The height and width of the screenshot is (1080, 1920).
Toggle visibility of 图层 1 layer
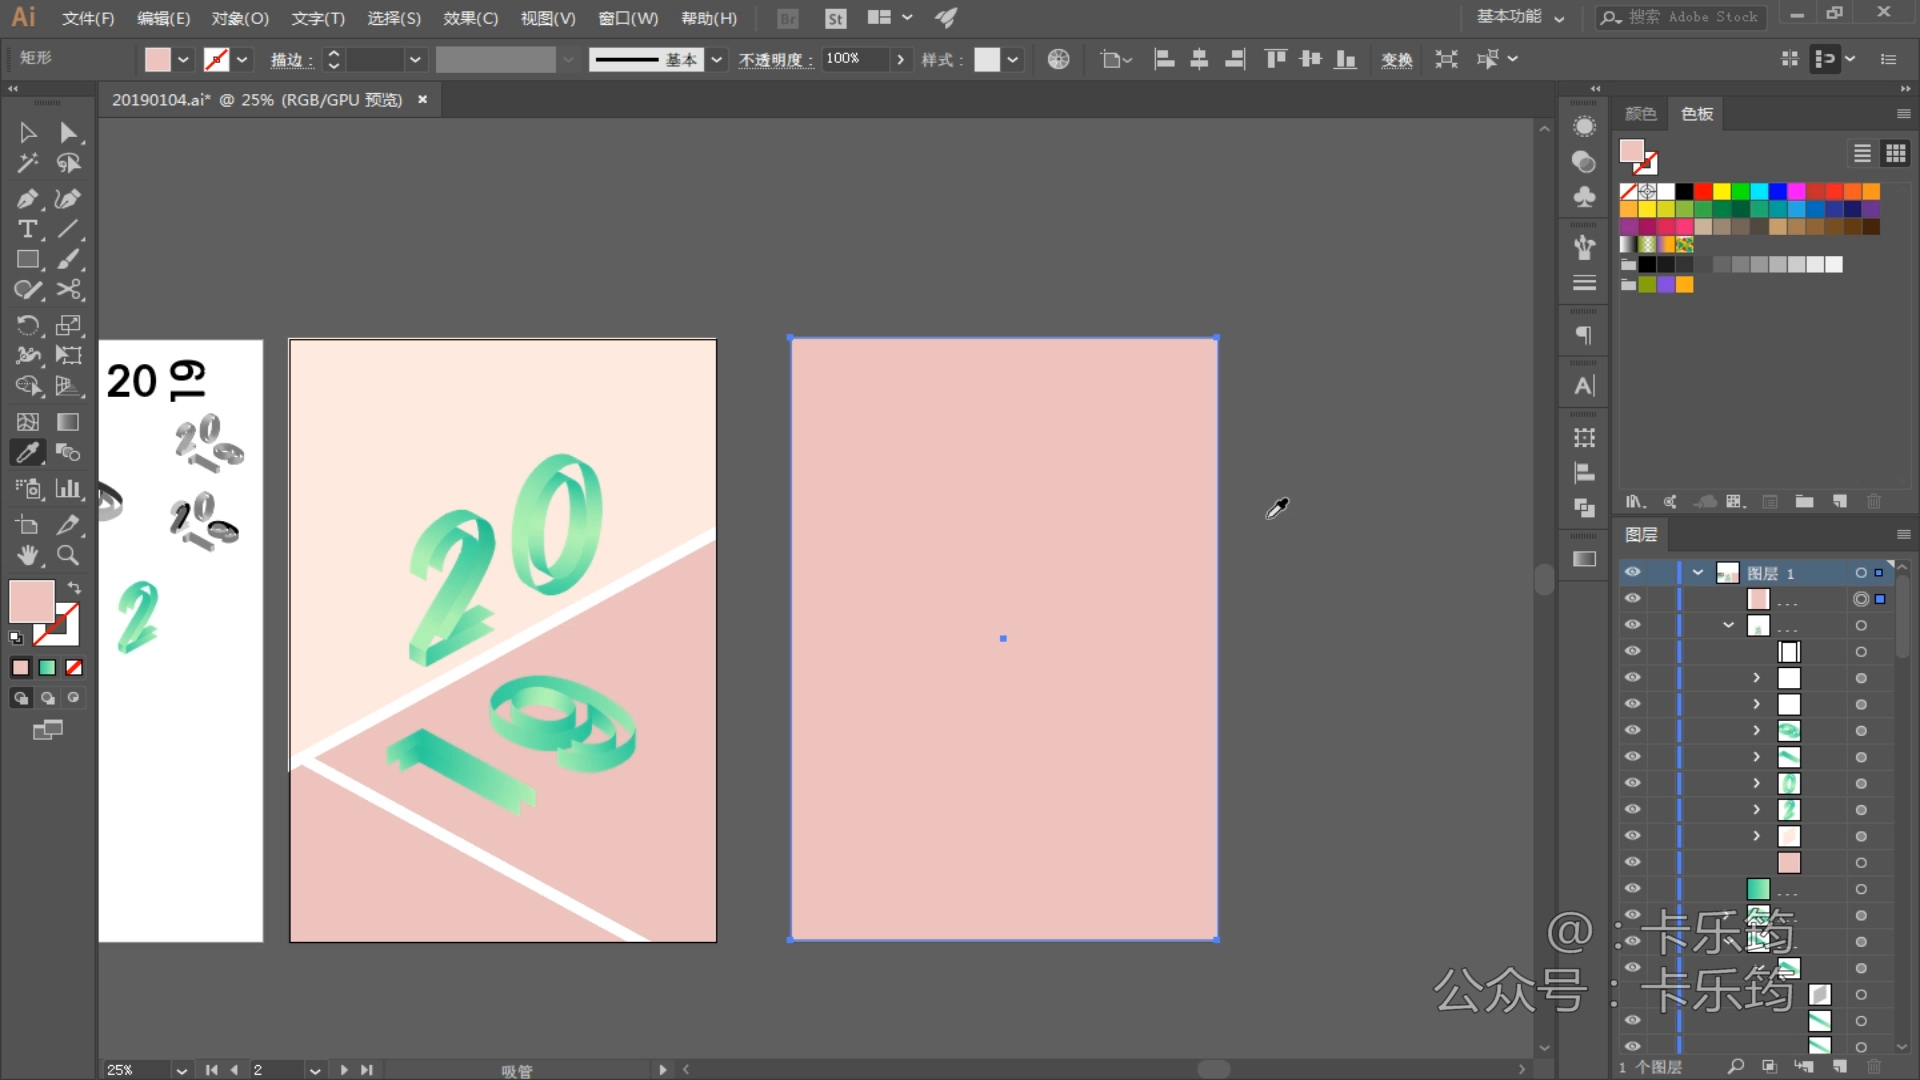coord(1632,572)
